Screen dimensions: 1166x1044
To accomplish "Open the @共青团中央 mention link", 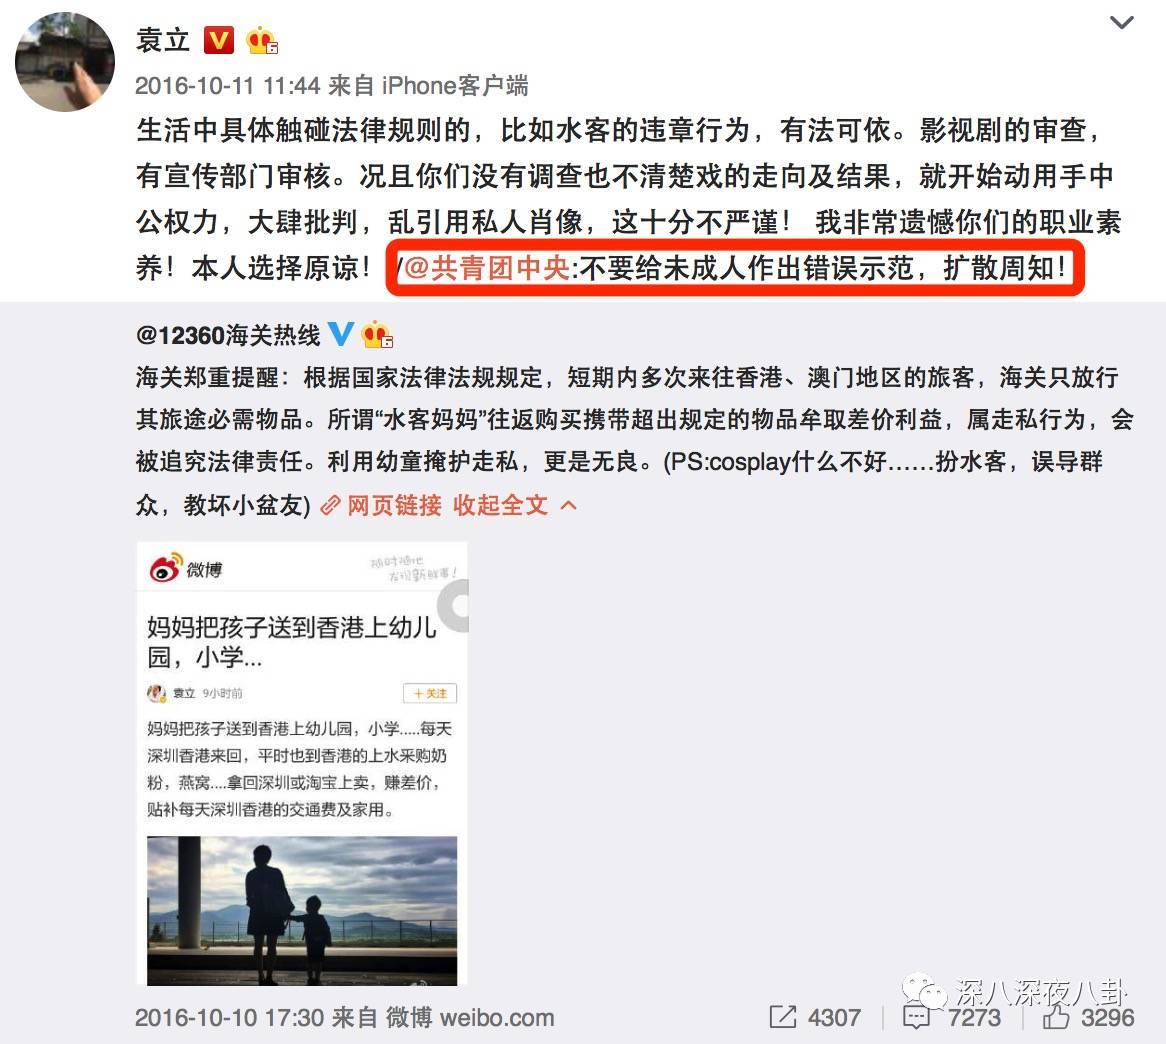I will pyautogui.click(x=487, y=268).
